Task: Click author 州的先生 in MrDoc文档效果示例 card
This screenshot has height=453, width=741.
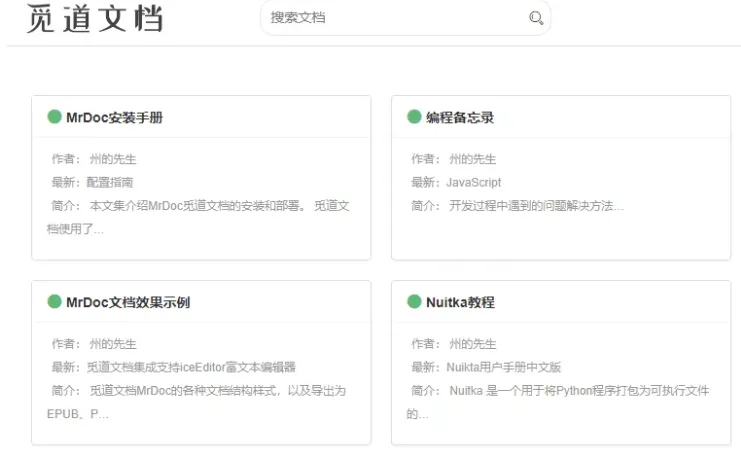Action: 113,344
